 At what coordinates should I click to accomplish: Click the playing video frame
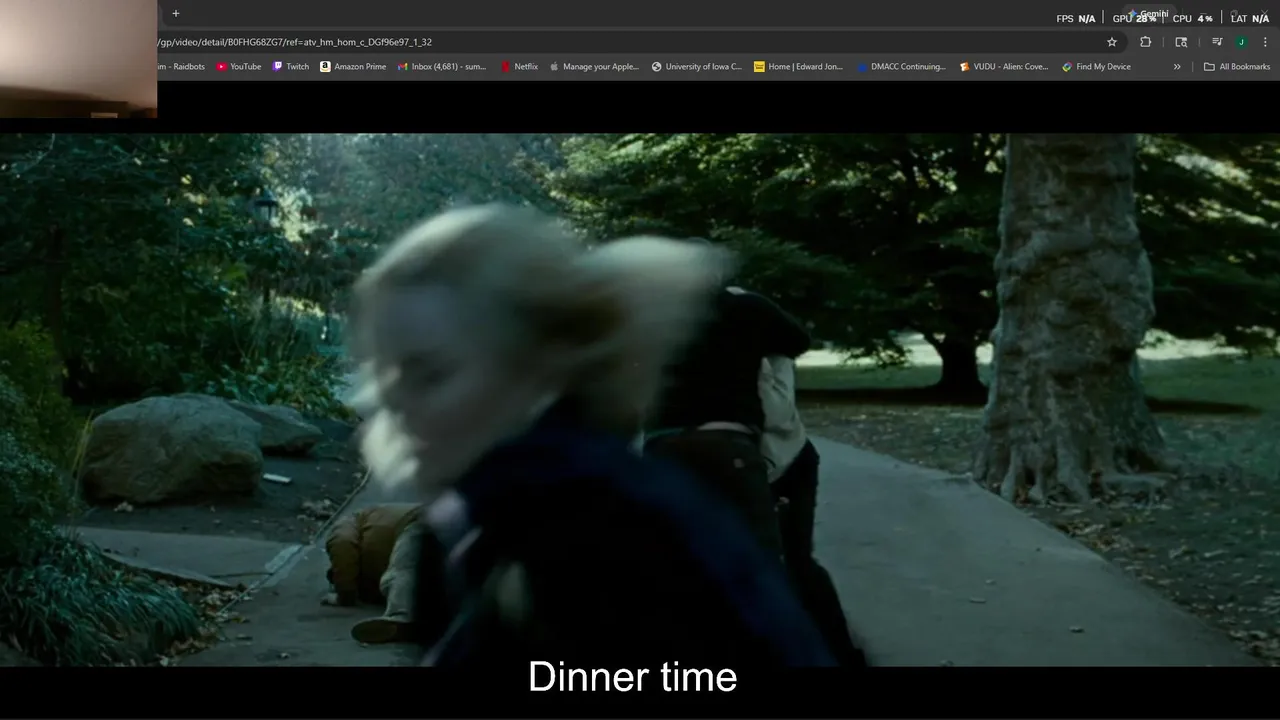click(x=640, y=400)
